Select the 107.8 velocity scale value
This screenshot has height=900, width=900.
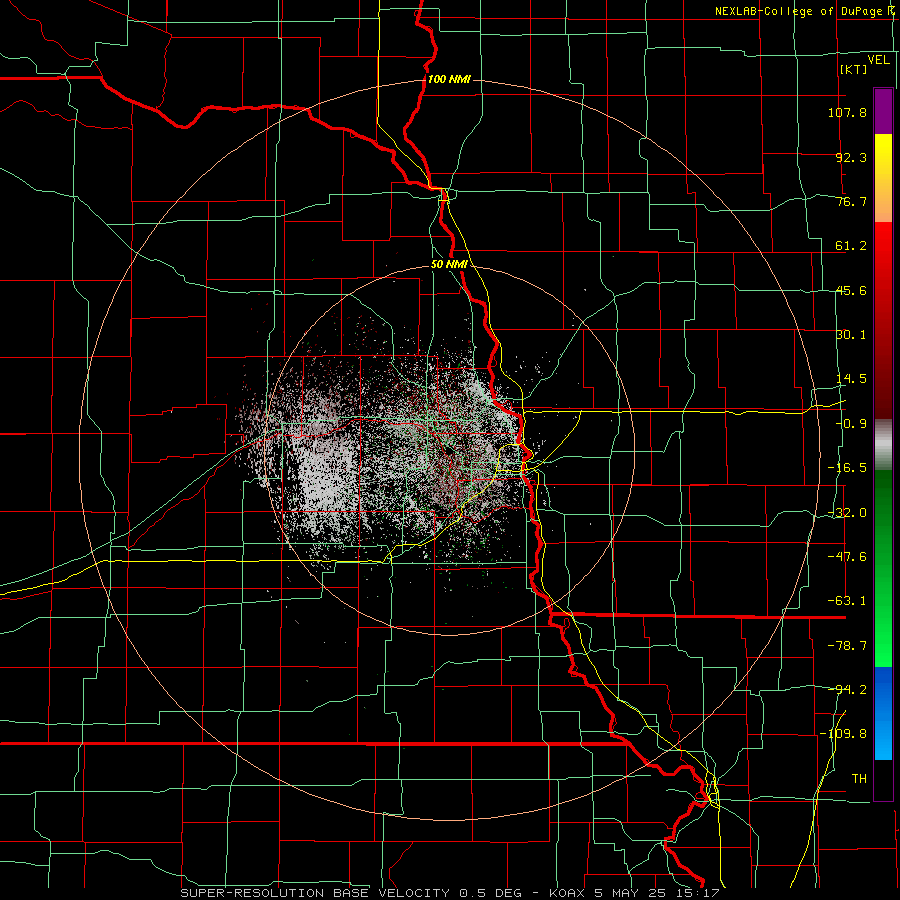(x=847, y=112)
